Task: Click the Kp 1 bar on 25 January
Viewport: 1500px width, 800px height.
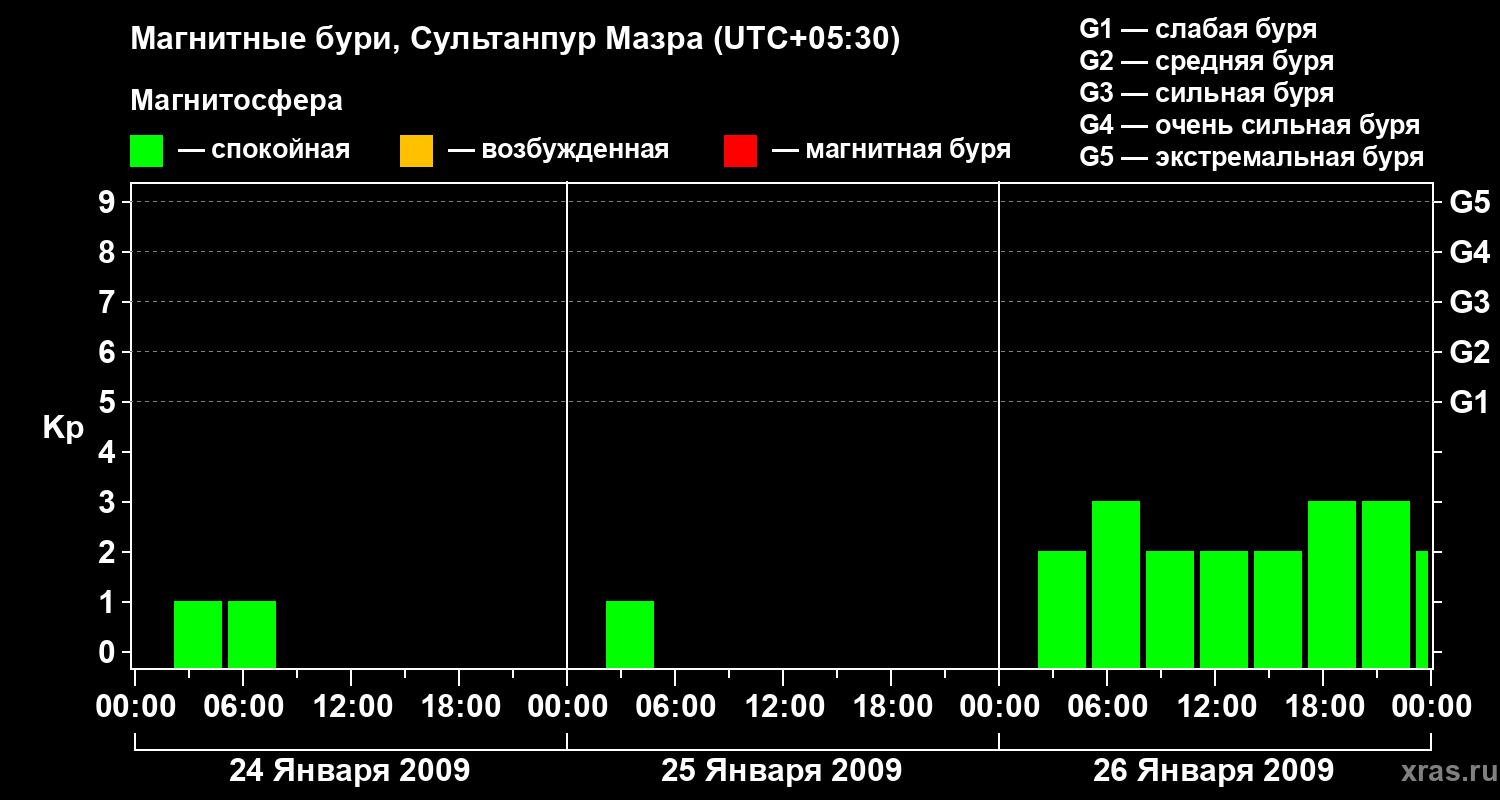Action: pos(630,634)
